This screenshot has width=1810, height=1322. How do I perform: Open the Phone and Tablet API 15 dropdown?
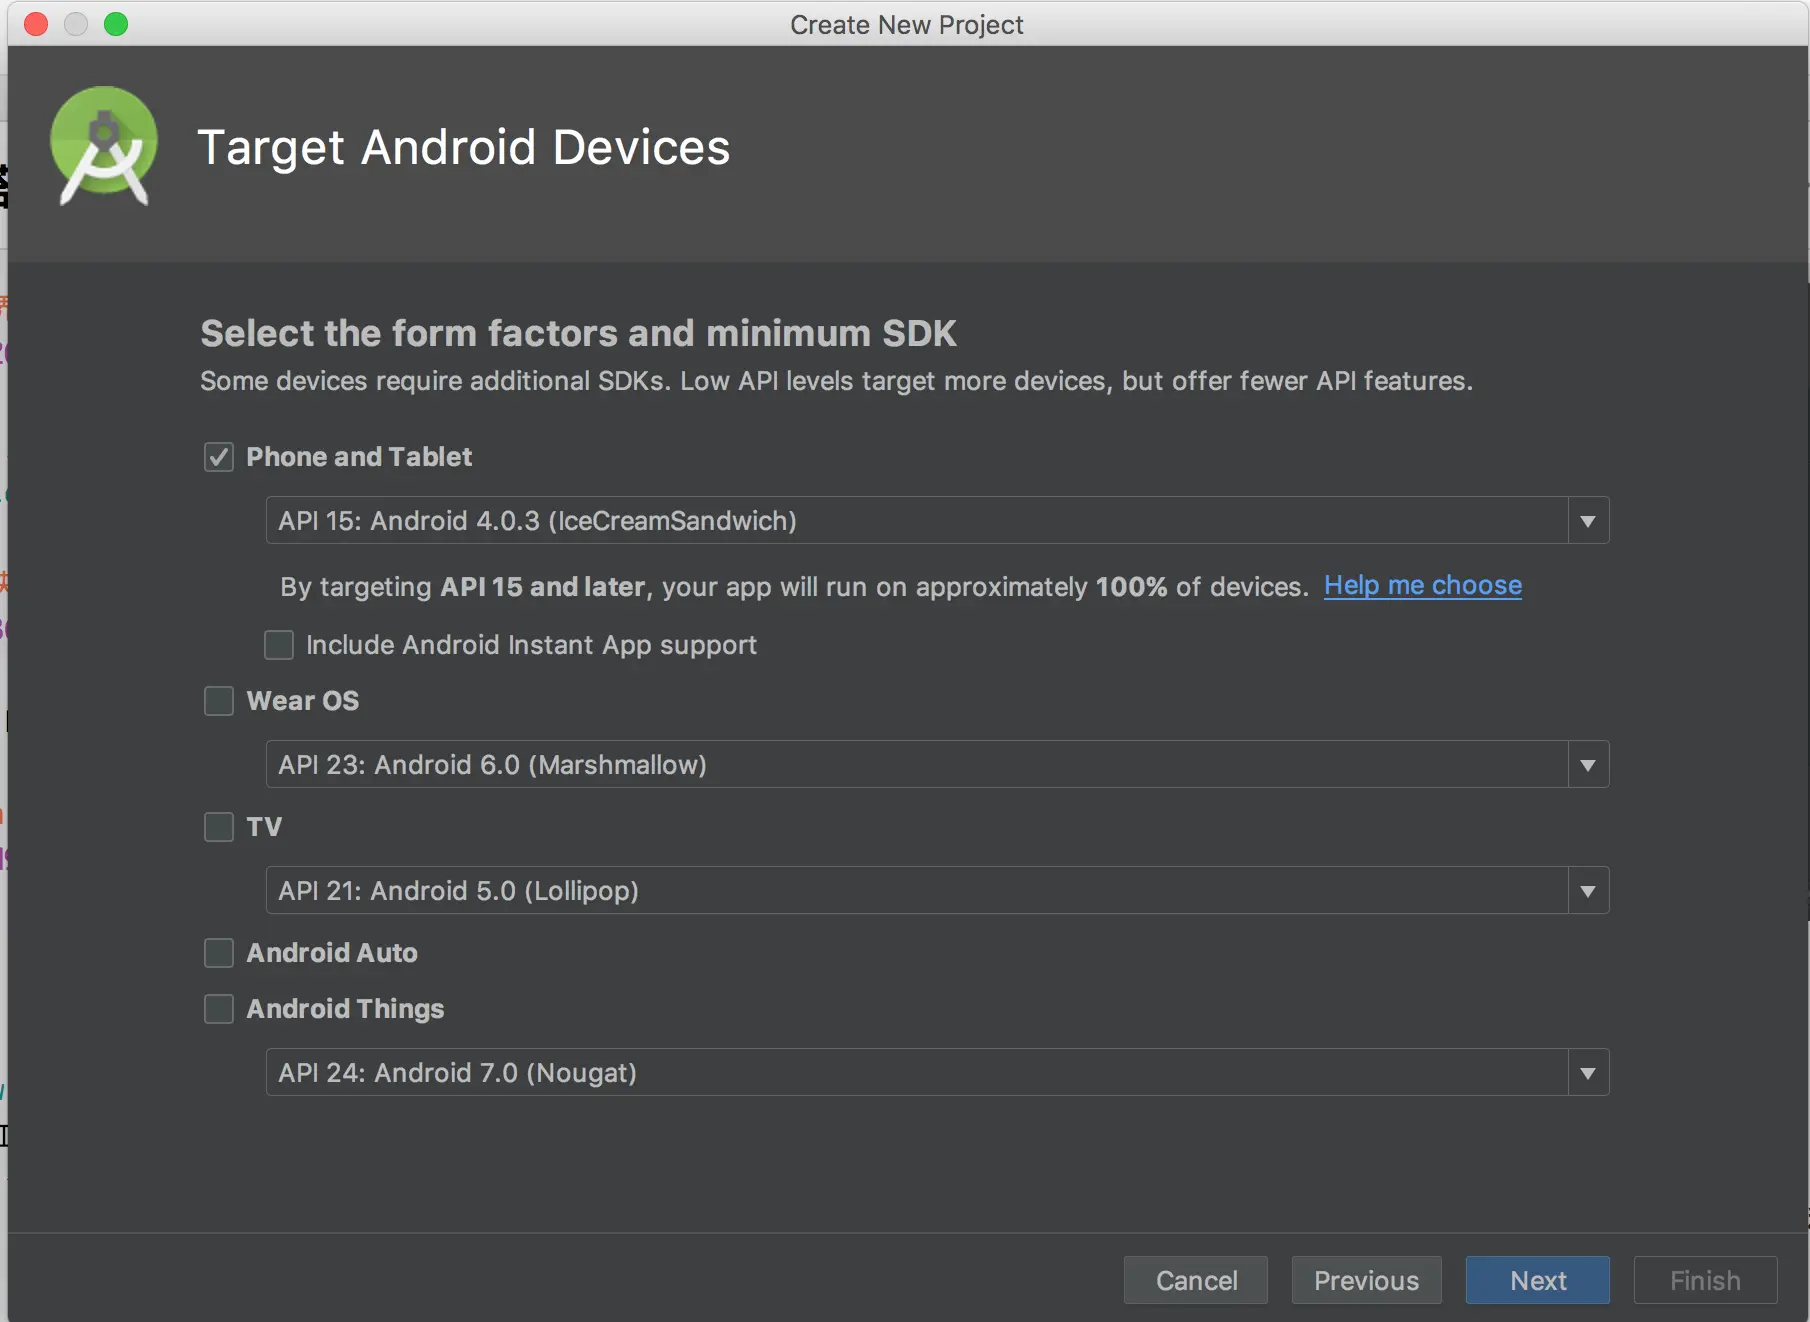point(1587,521)
